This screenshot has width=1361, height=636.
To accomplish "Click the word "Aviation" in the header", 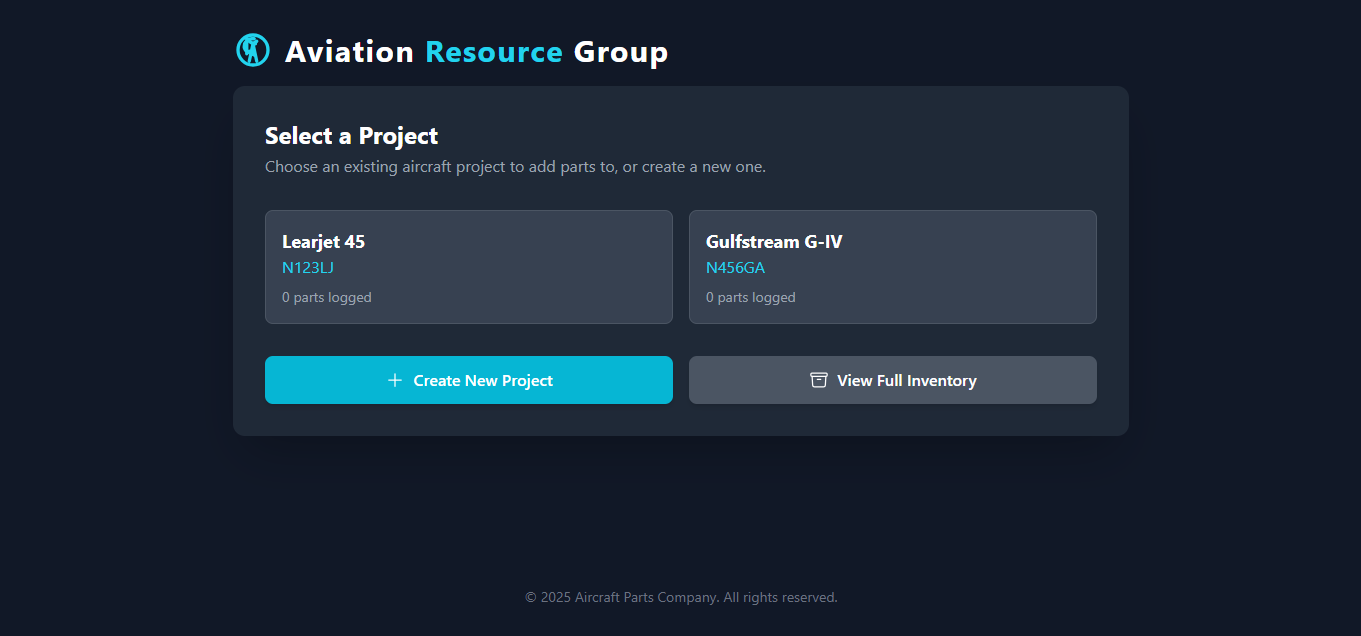I will click(x=349, y=52).
